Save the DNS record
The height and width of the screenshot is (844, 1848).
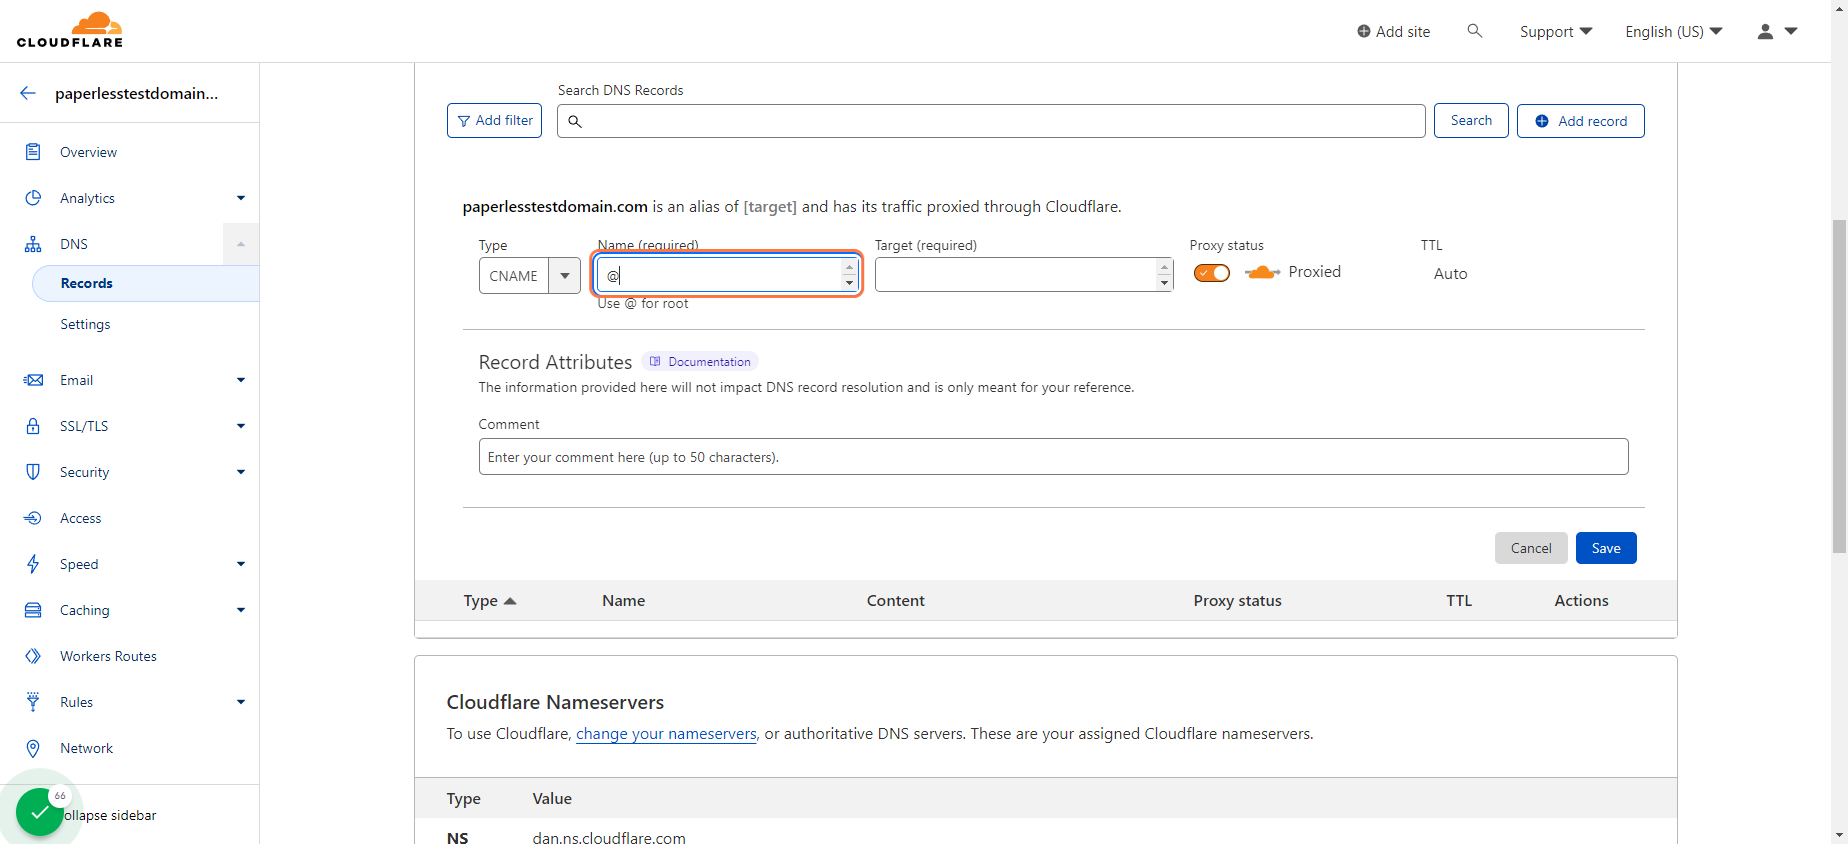tap(1606, 548)
